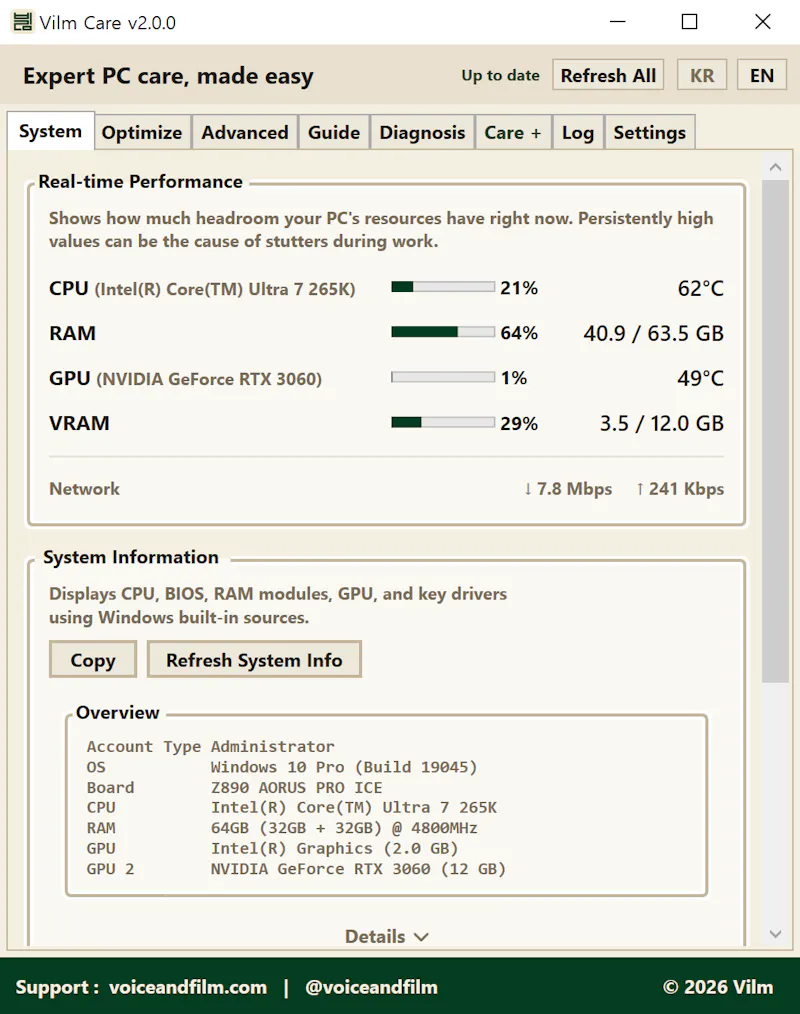800x1014 pixels.
Task: Click the RAM 64% usage value
Action: tap(519, 333)
